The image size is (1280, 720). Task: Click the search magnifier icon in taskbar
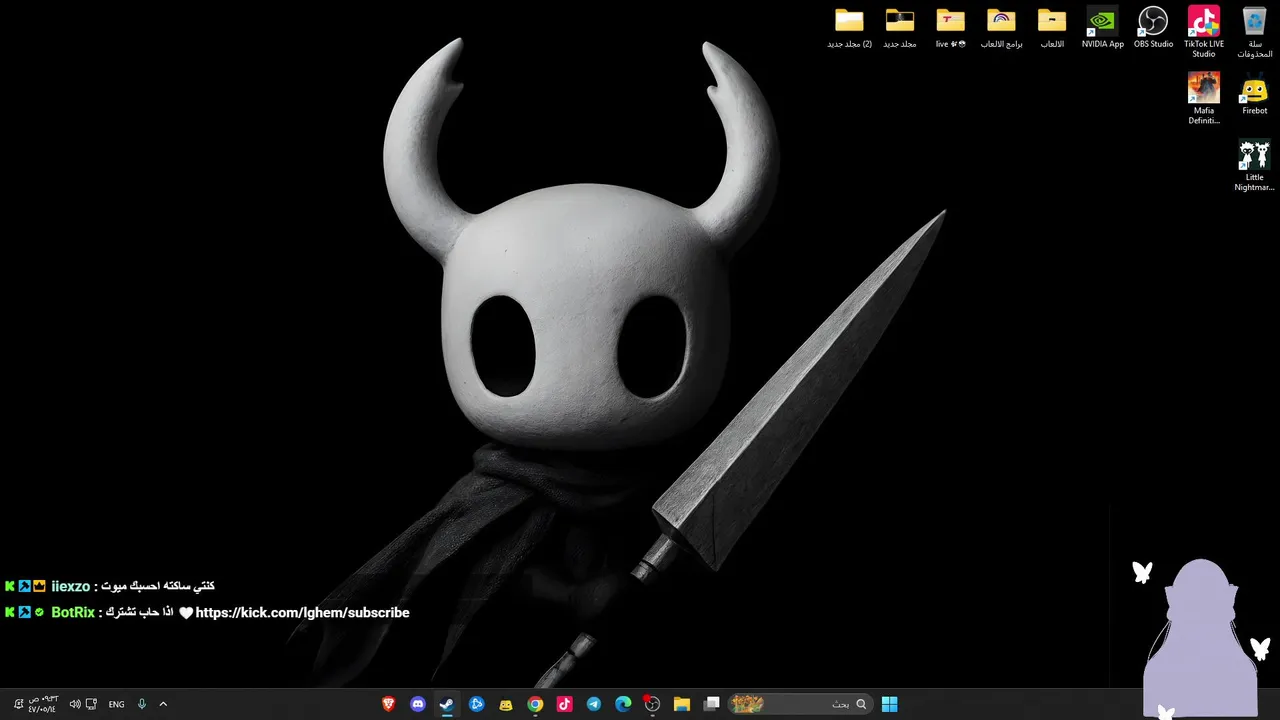pyautogui.click(x=861, y=704)
